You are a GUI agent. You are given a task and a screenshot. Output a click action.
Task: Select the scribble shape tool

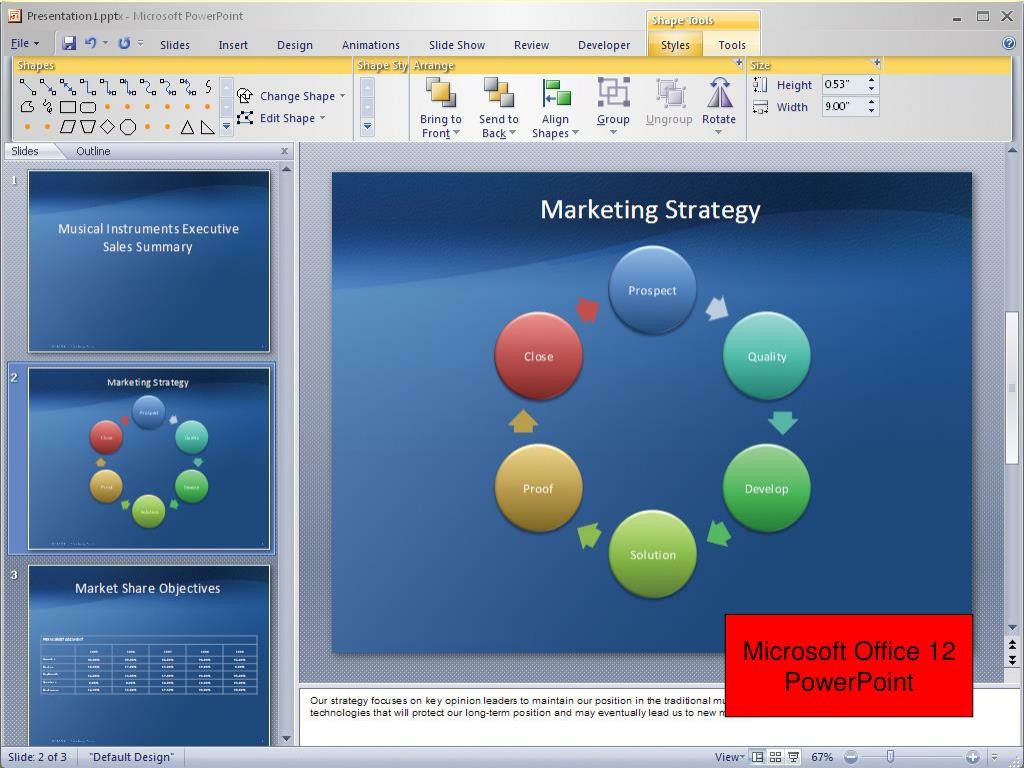[x=48, y=106]
